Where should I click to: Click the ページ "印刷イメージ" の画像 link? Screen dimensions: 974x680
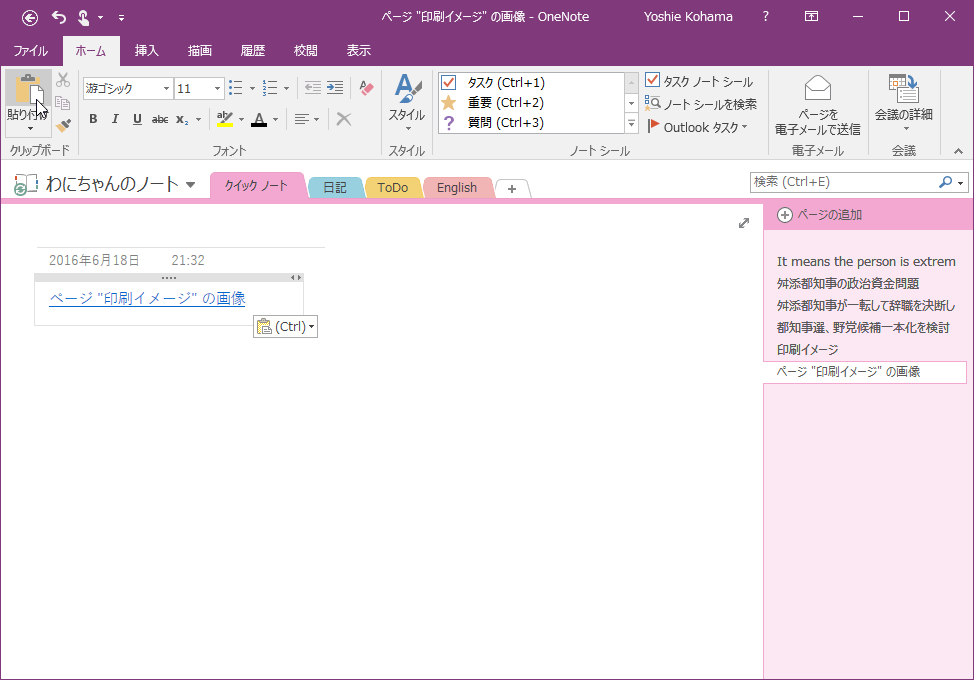click(146, 297)
